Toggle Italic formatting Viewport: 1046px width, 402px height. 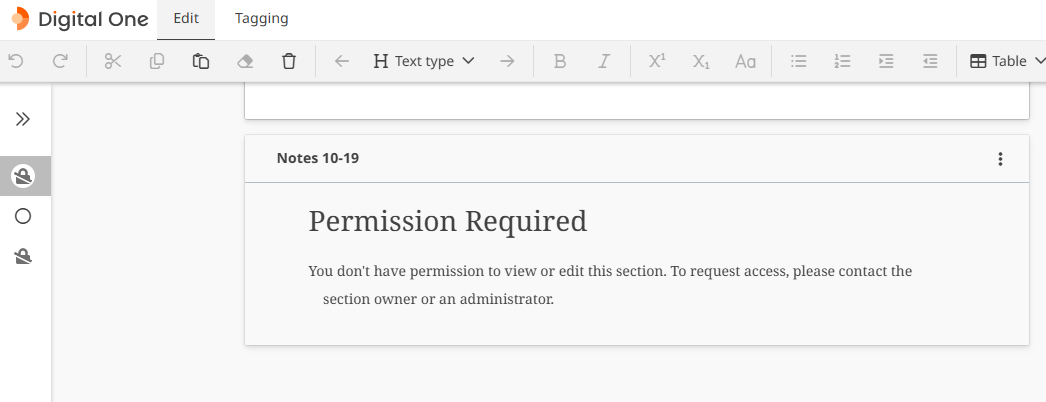604,61
